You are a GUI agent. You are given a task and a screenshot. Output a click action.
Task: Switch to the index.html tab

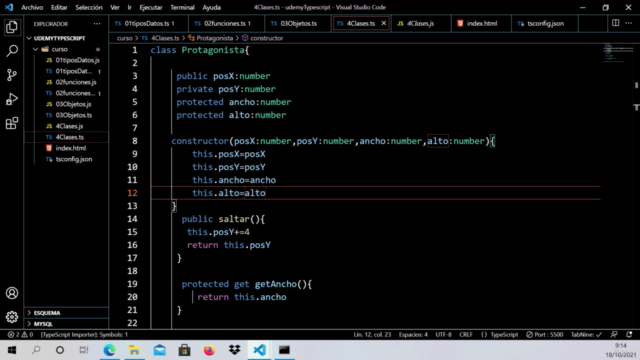[x=482, y=23]
